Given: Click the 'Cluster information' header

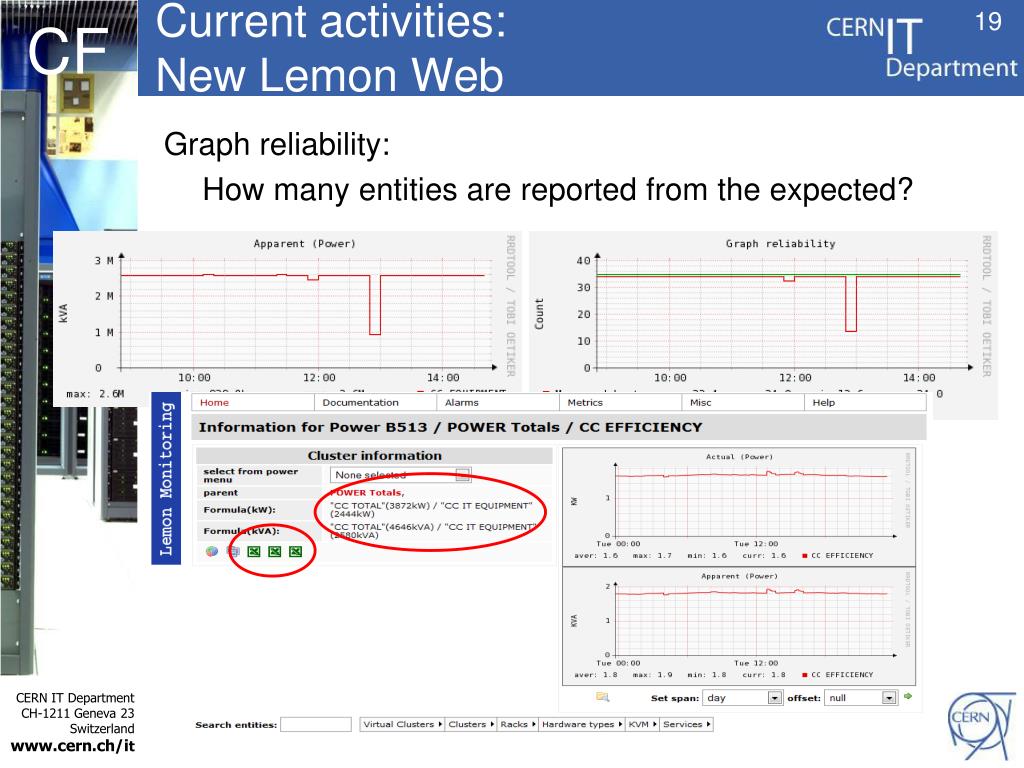Looking at the screenshot, I should 374,456.
